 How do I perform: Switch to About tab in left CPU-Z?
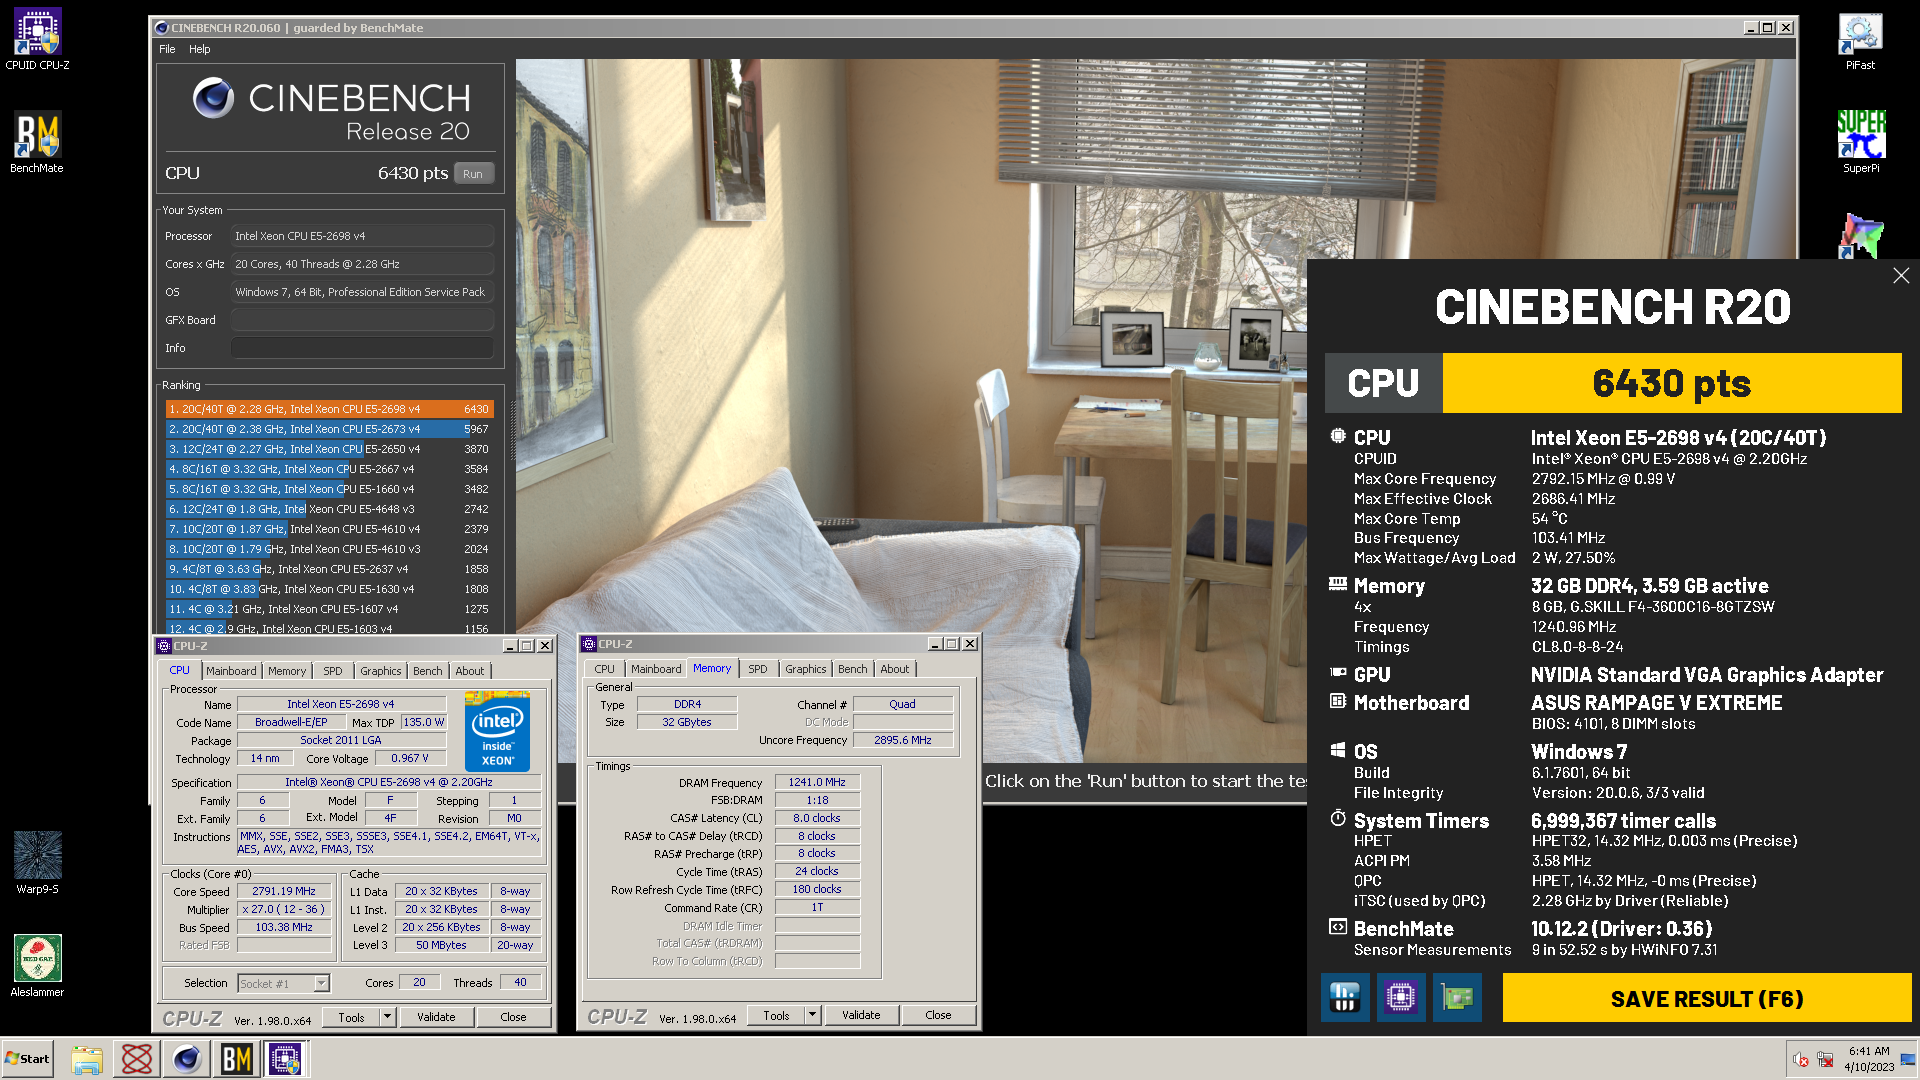470,671
